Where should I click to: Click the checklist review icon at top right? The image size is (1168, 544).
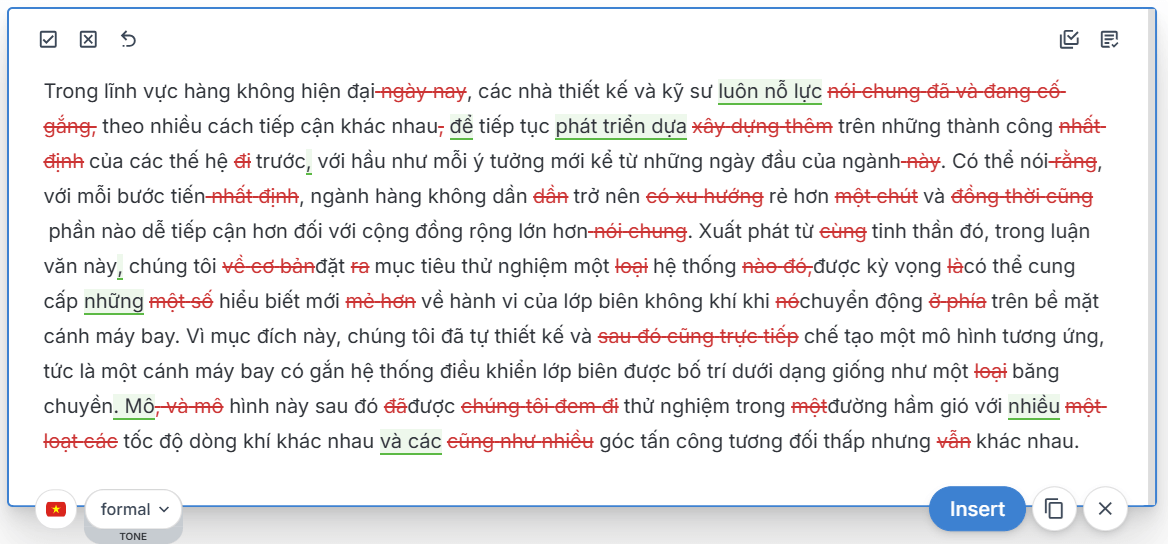1069,39
